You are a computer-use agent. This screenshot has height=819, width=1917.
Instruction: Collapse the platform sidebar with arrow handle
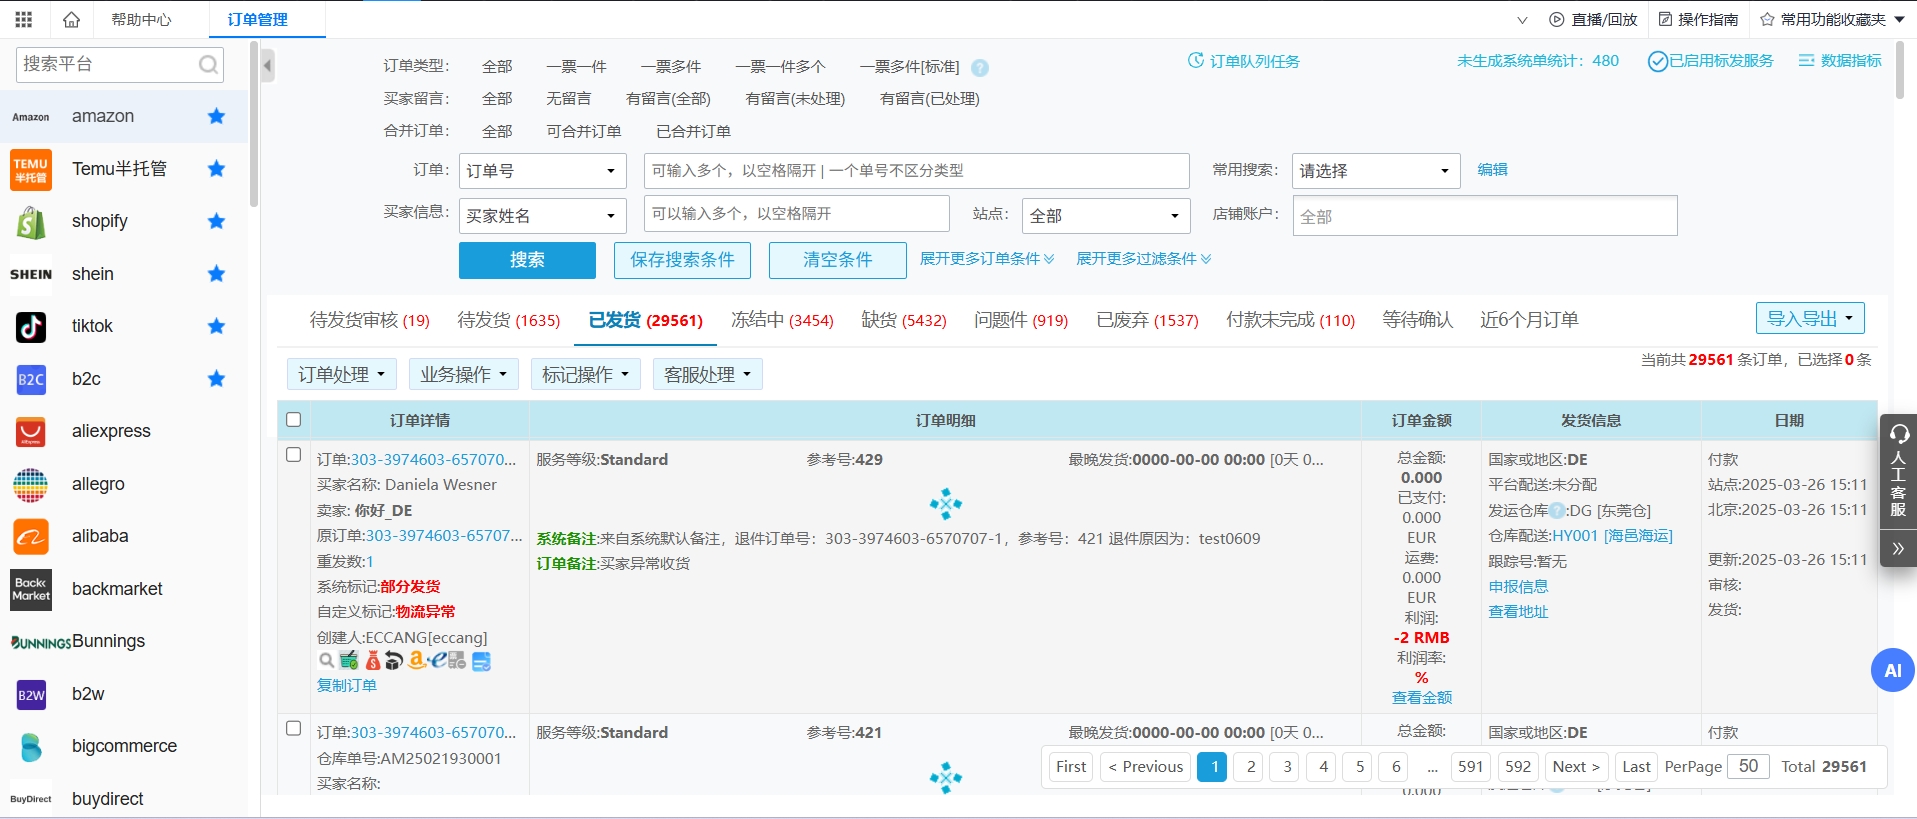point(267,67)
